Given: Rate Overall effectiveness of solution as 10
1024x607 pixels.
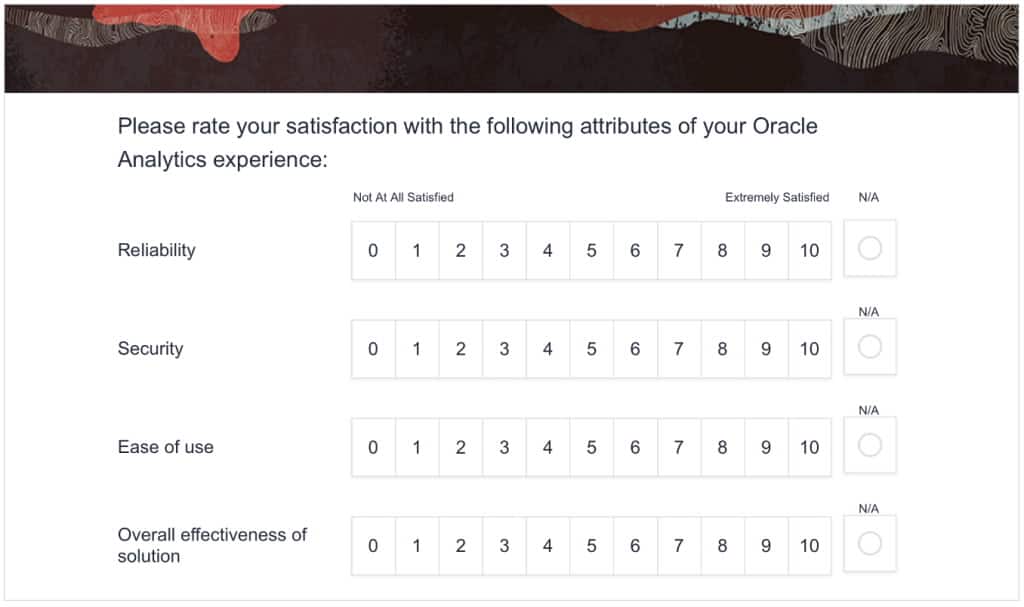Looking at the screenshot, I should (x=809, y=546).
